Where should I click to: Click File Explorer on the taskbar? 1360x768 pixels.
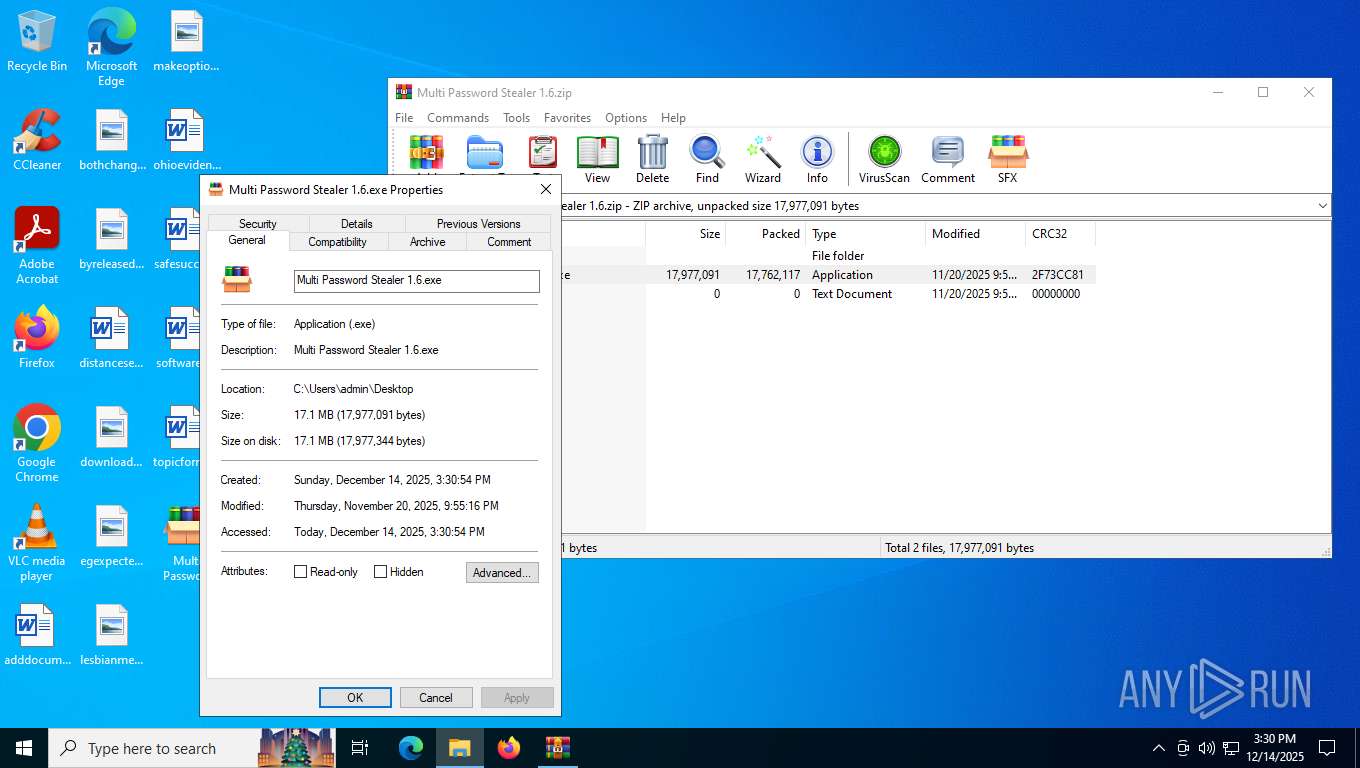pos(459,747)
